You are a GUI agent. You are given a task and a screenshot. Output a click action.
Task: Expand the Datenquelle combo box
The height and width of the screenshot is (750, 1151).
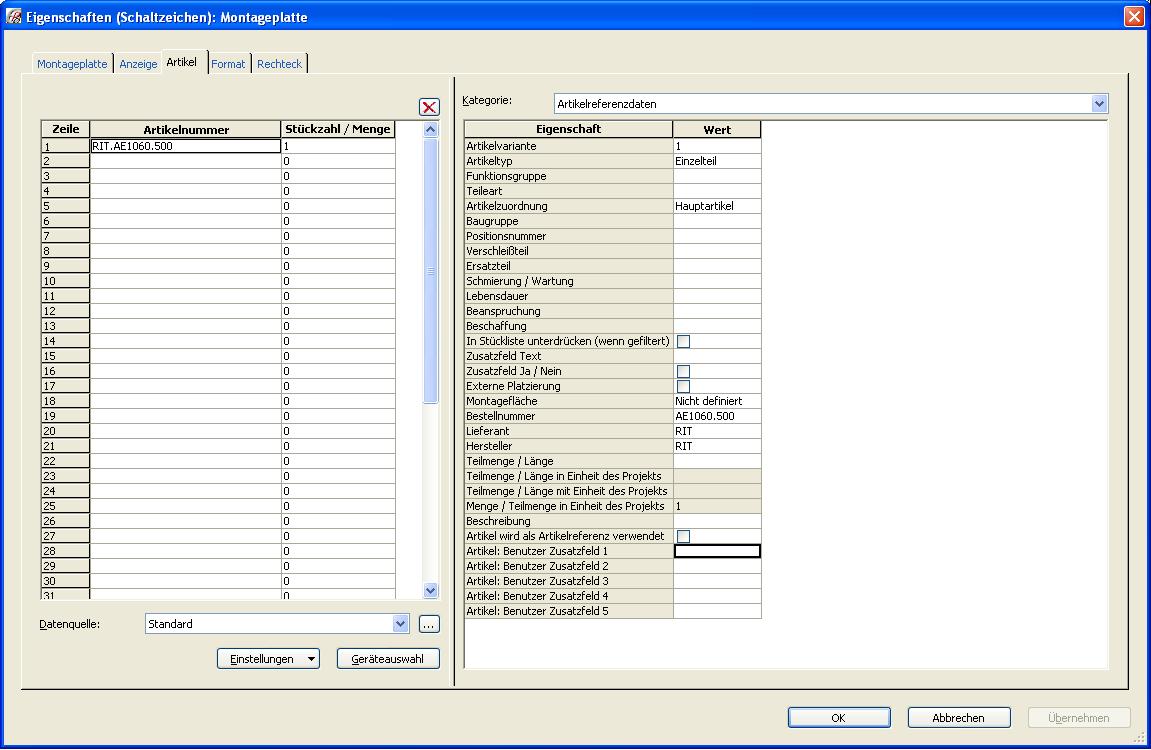click(x=400, y=624)
